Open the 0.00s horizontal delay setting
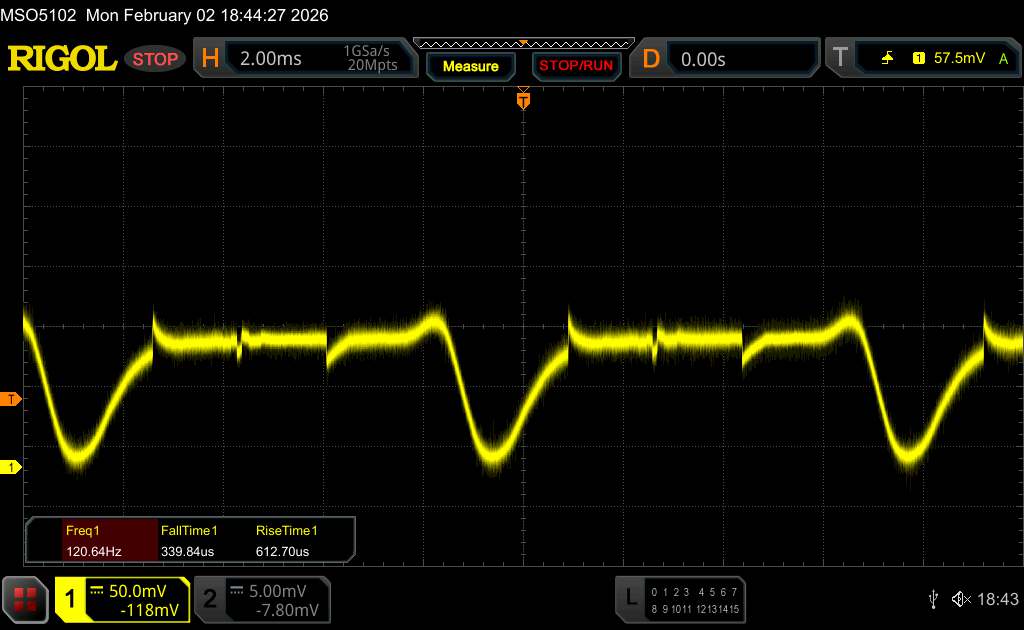This screenshot has width=1024, height=630. (703, 59)
